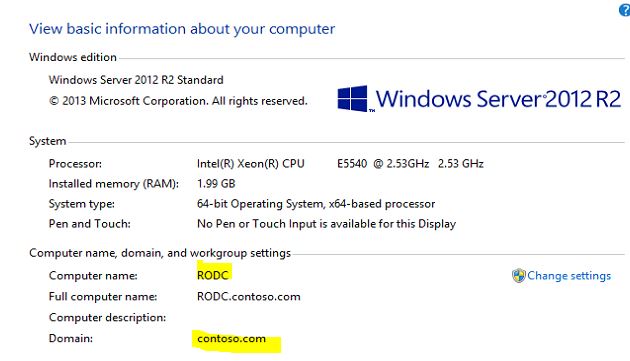
Task: Click the 64-bit Operating System type value
Action: pyautogui.click(x=316, y=204)
